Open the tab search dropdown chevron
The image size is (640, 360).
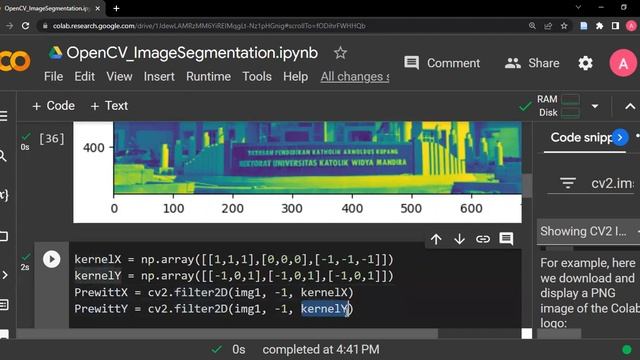578,7
